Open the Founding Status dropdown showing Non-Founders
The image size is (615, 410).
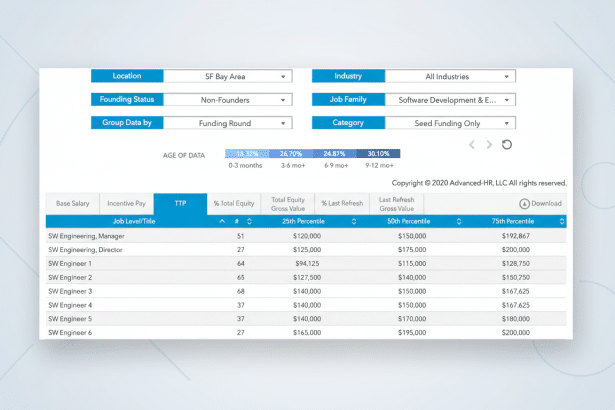227,100
